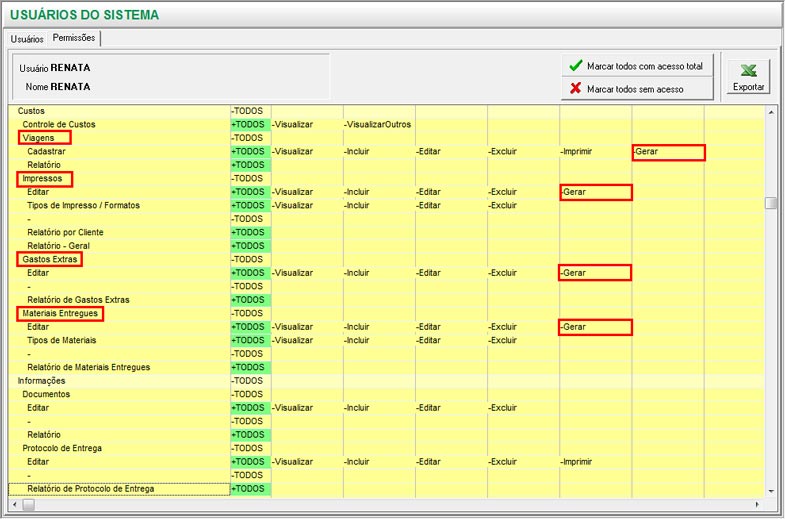Toggle +TODOS for Relatório por Cliente

pos(250,233)
